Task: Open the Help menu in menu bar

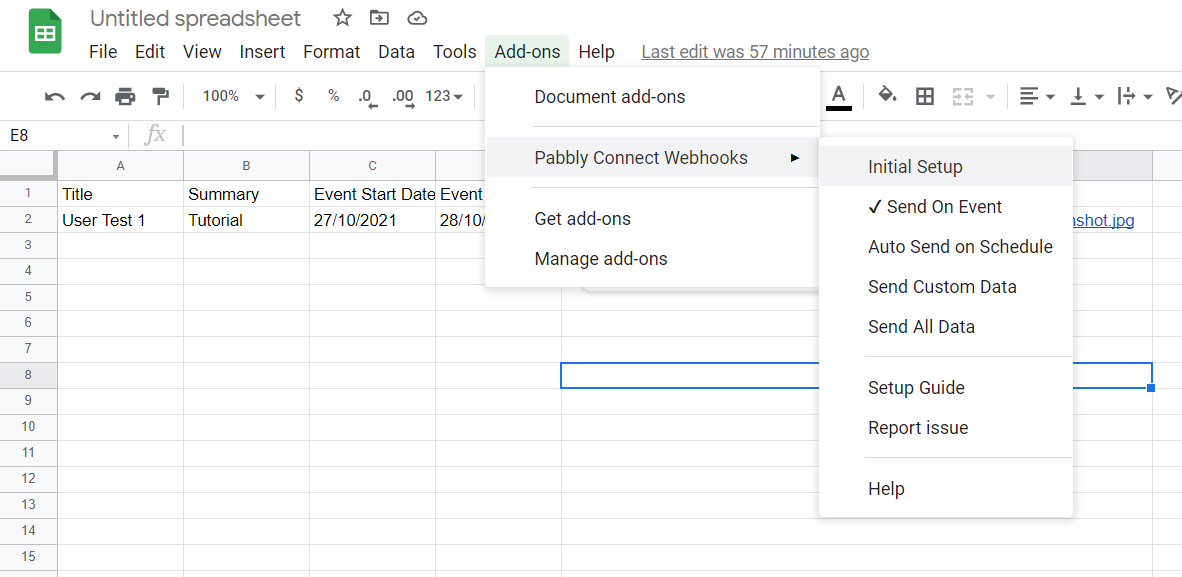Action: [x=596, y=52]
